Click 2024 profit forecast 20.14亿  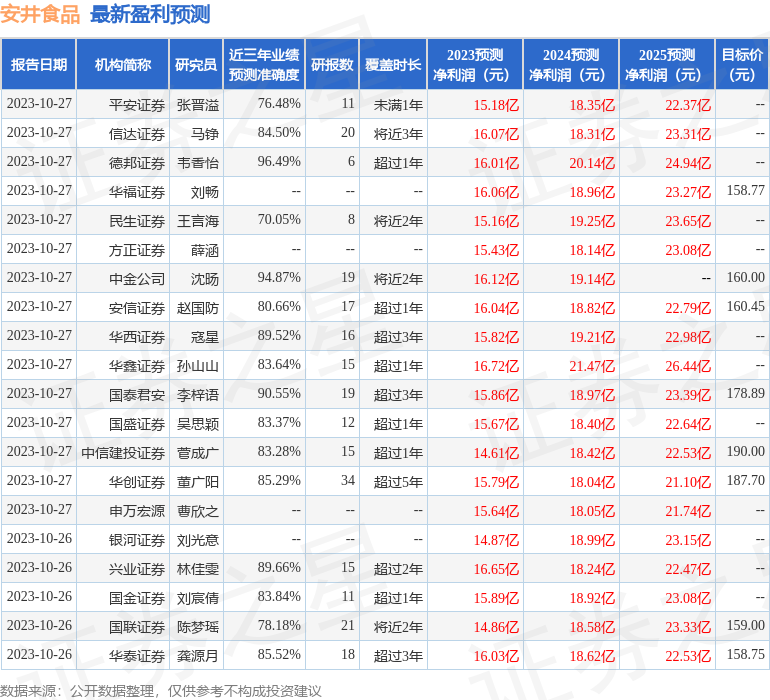(592, 163)
